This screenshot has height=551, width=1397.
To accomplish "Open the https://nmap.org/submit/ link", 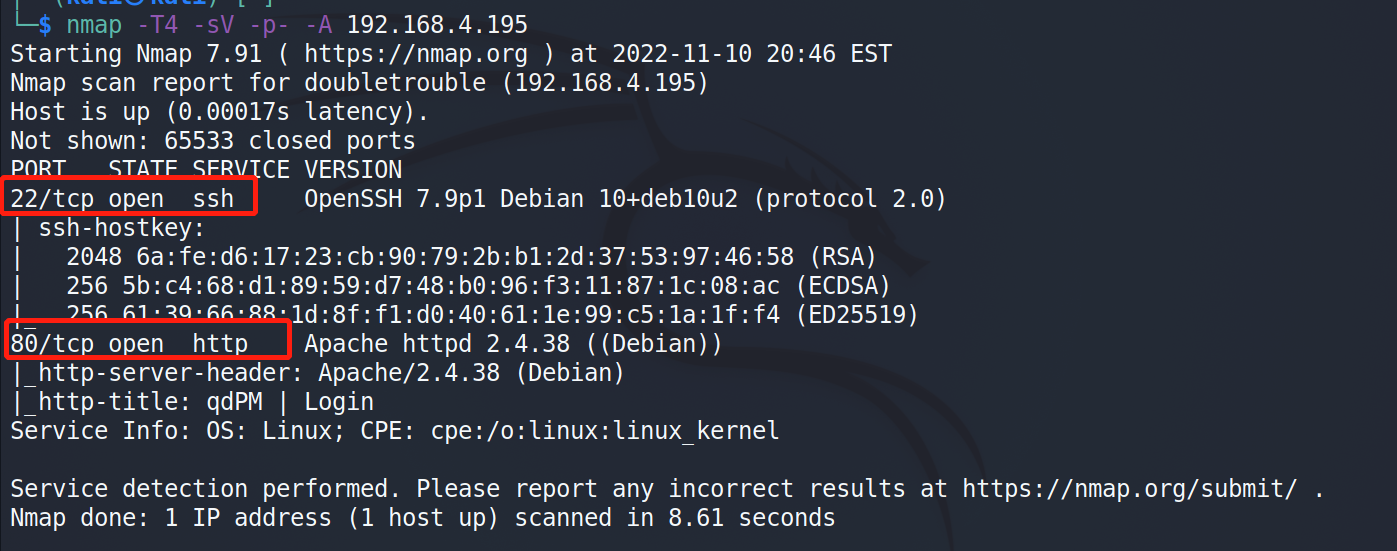I will pos(1129,489).
